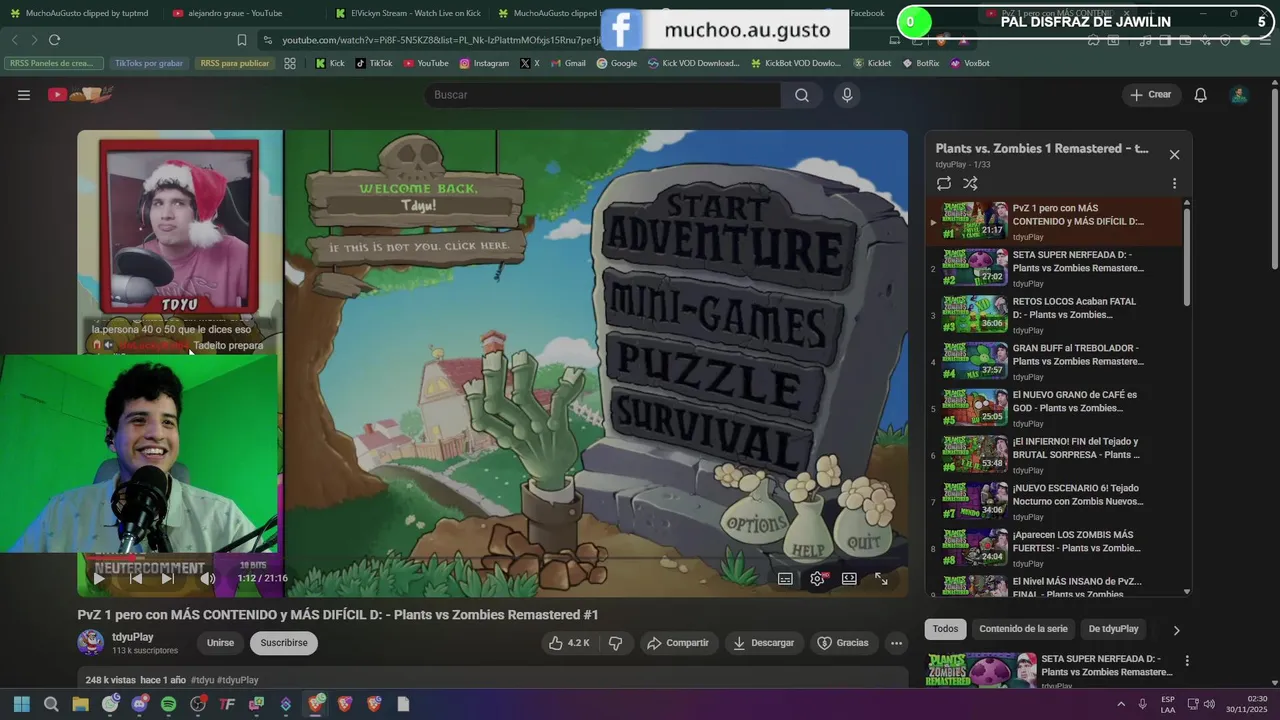Viewport: 1280px width, 720px height.
Task: Open the tdyuPlay channel name link
Action: [x=133, y=637]
